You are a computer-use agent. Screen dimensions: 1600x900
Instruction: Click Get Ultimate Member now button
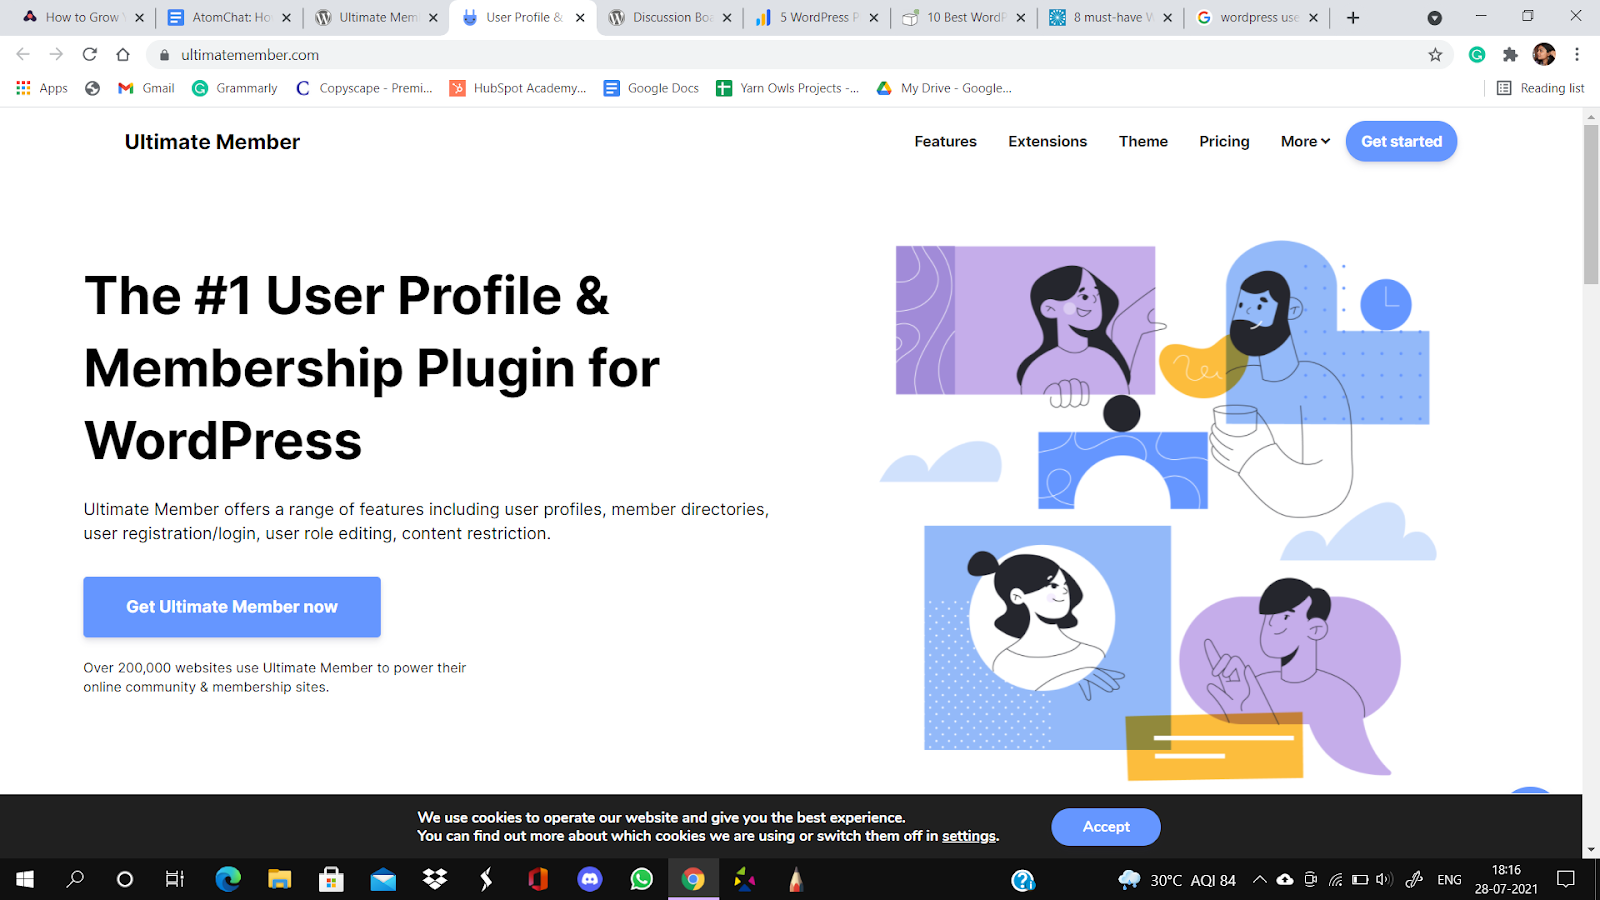click(x=232, y=607)
